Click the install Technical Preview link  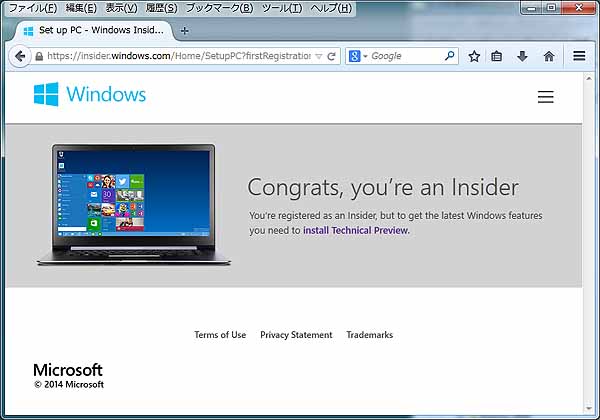[x=355, y=230]
